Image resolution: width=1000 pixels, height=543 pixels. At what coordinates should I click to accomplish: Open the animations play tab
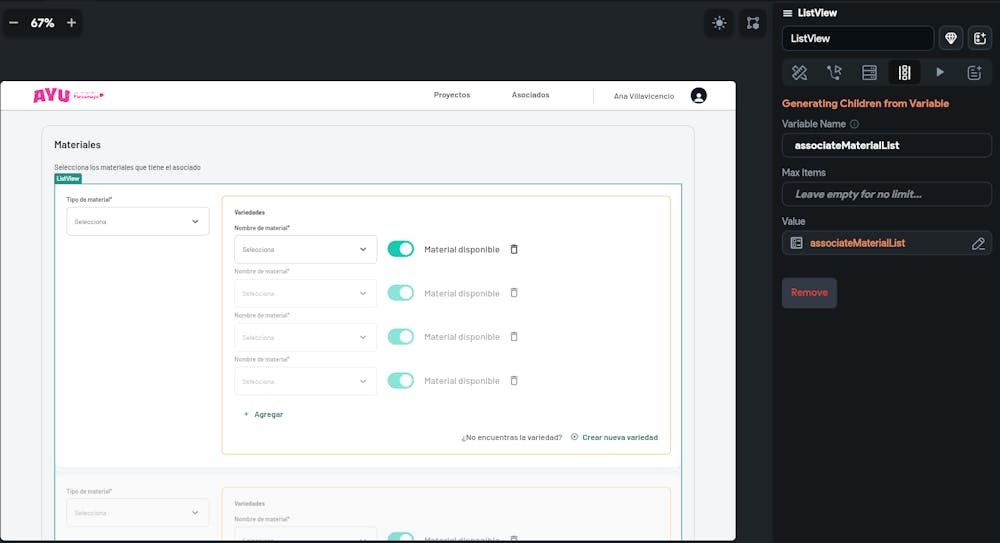pos(939,73)
